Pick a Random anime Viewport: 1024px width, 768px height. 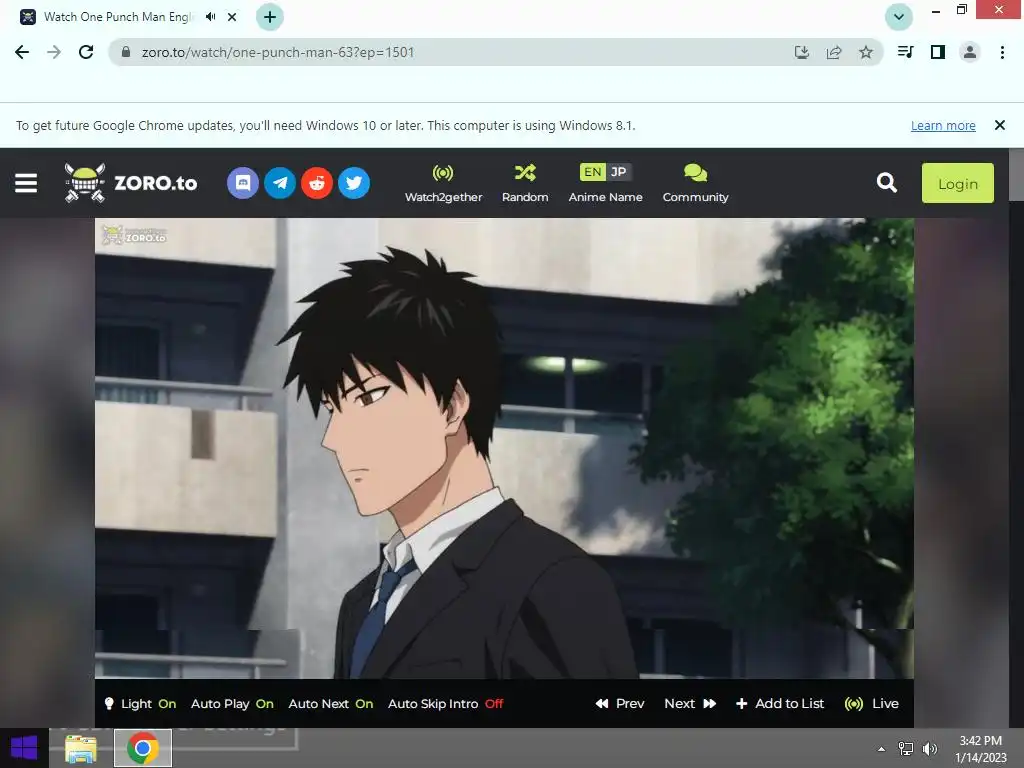525,184
